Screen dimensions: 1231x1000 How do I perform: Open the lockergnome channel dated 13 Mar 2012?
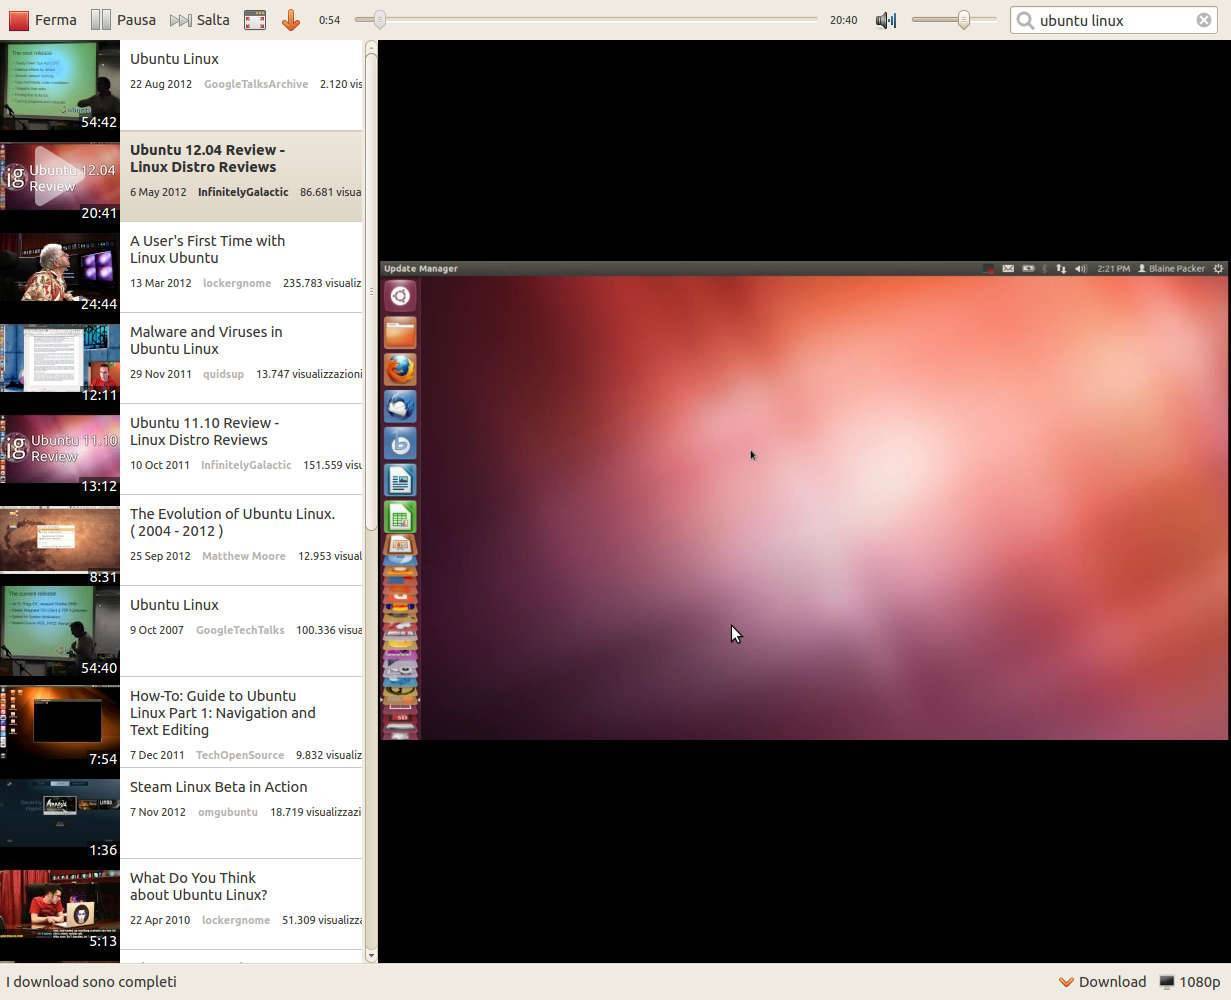tap(237, 283)
